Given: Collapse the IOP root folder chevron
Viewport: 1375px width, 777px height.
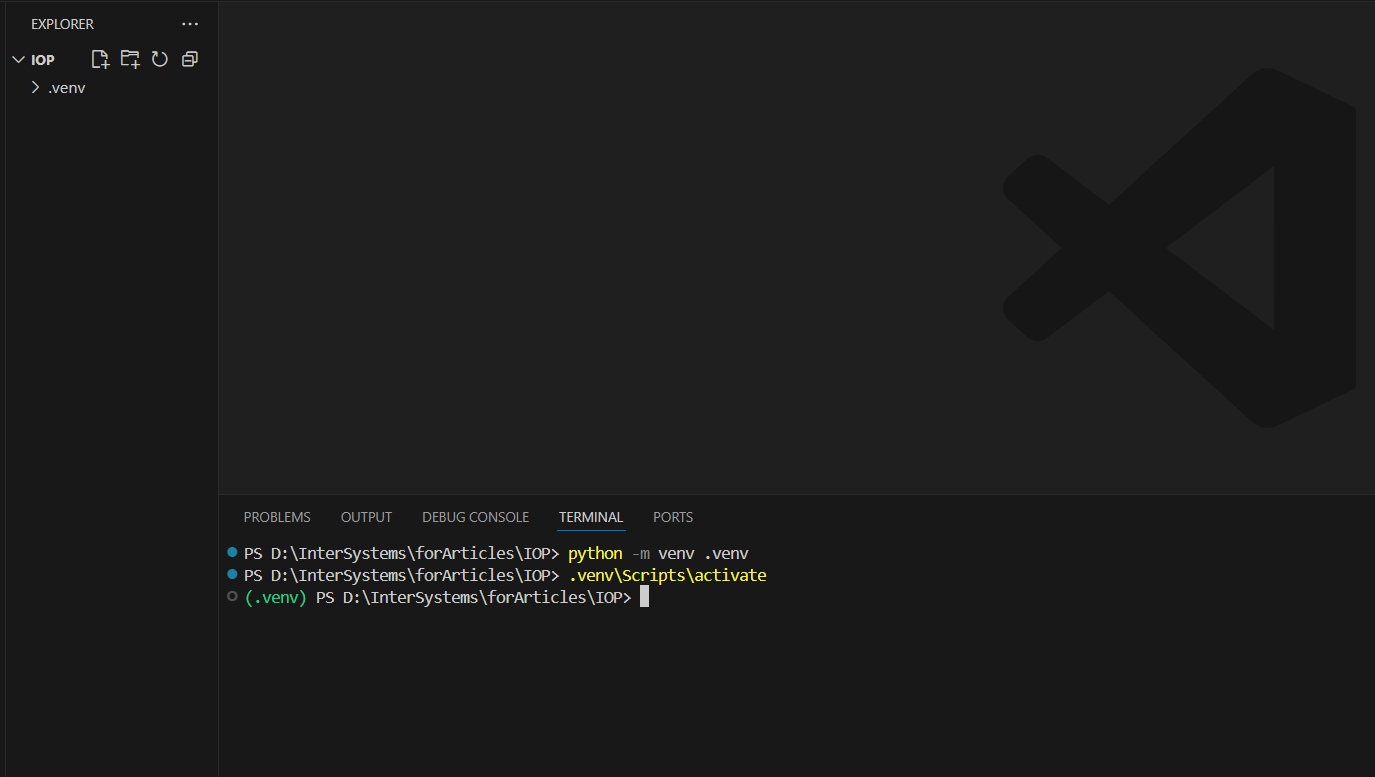Looking at the screenshot, I should (17, 60).
